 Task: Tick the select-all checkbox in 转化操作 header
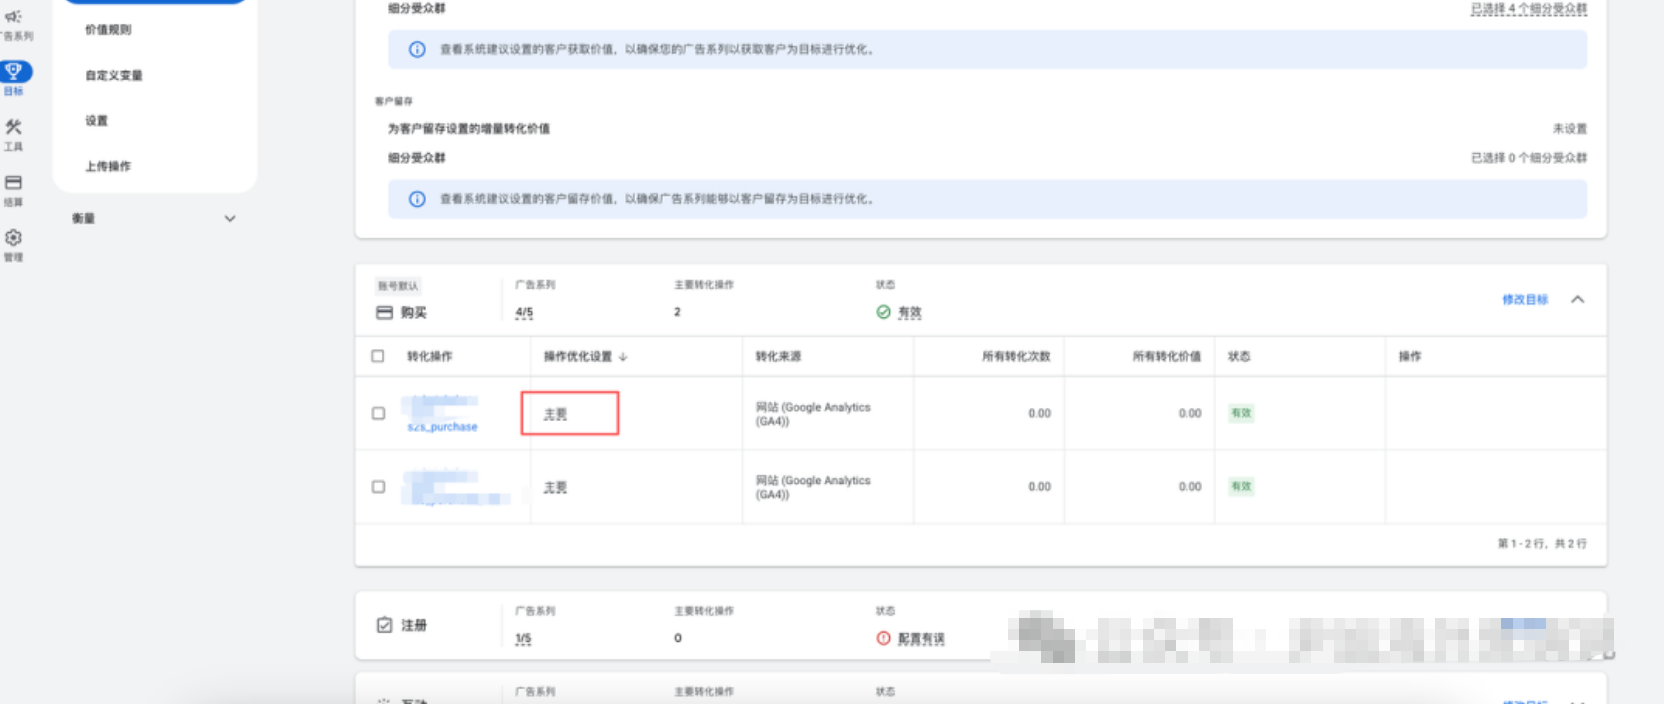pos(378,356)
